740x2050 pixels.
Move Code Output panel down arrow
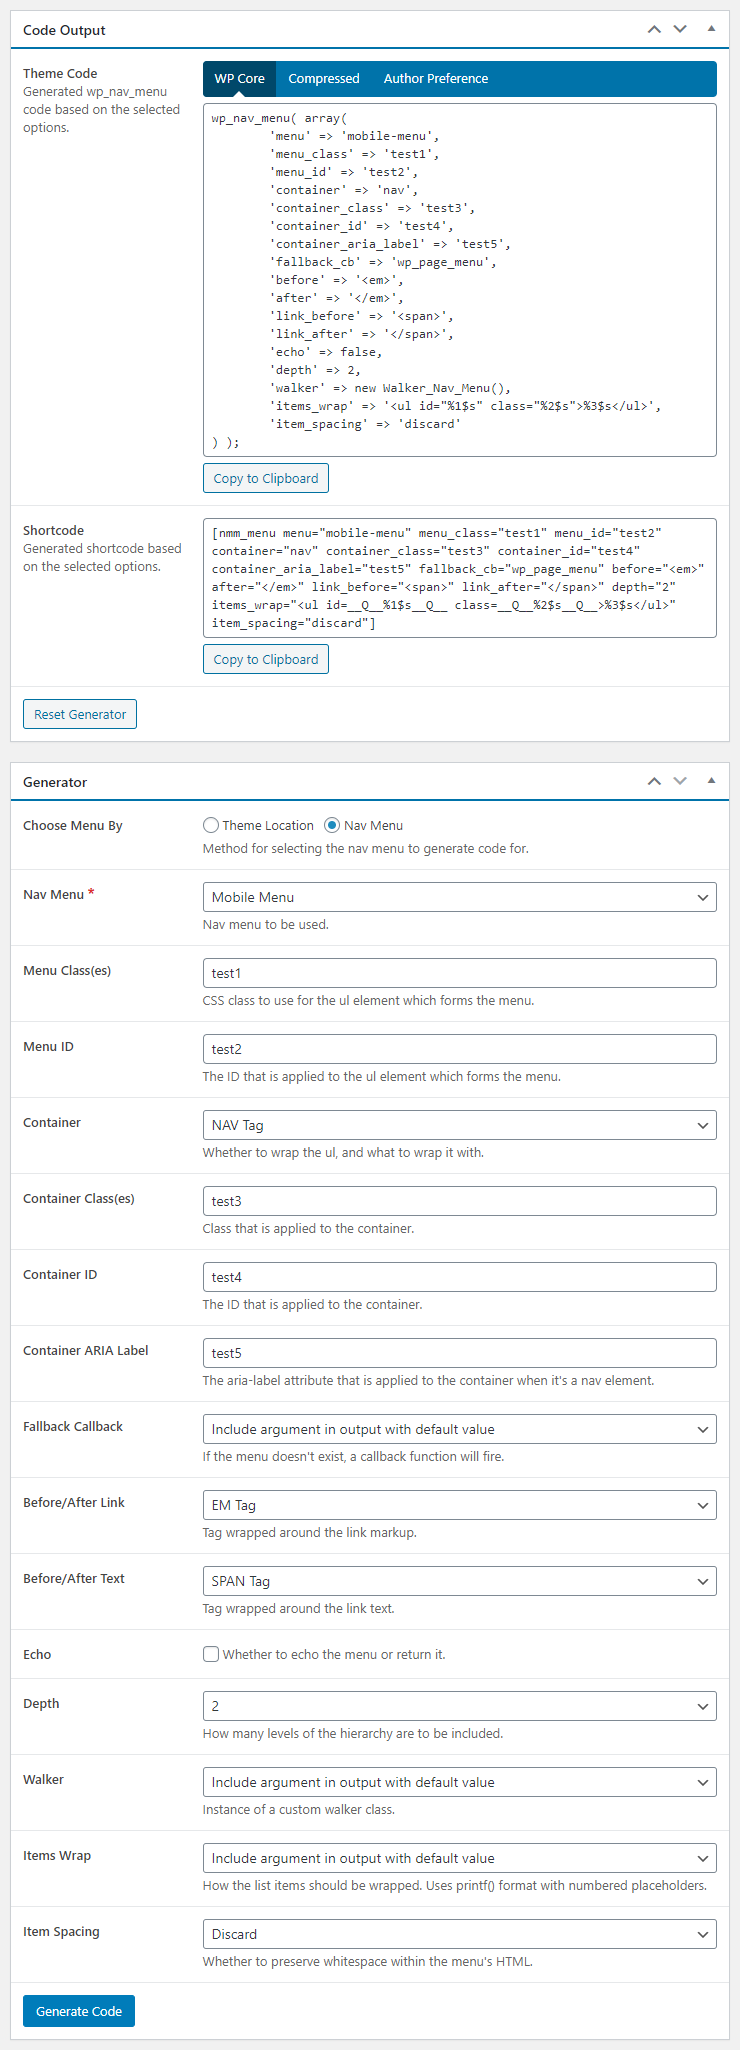pyautogui.click(x=680, y=30)
